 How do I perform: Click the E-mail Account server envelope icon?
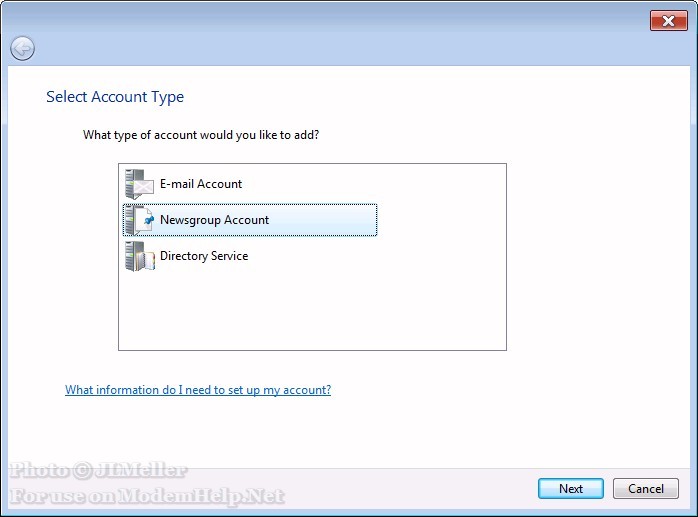140,184
